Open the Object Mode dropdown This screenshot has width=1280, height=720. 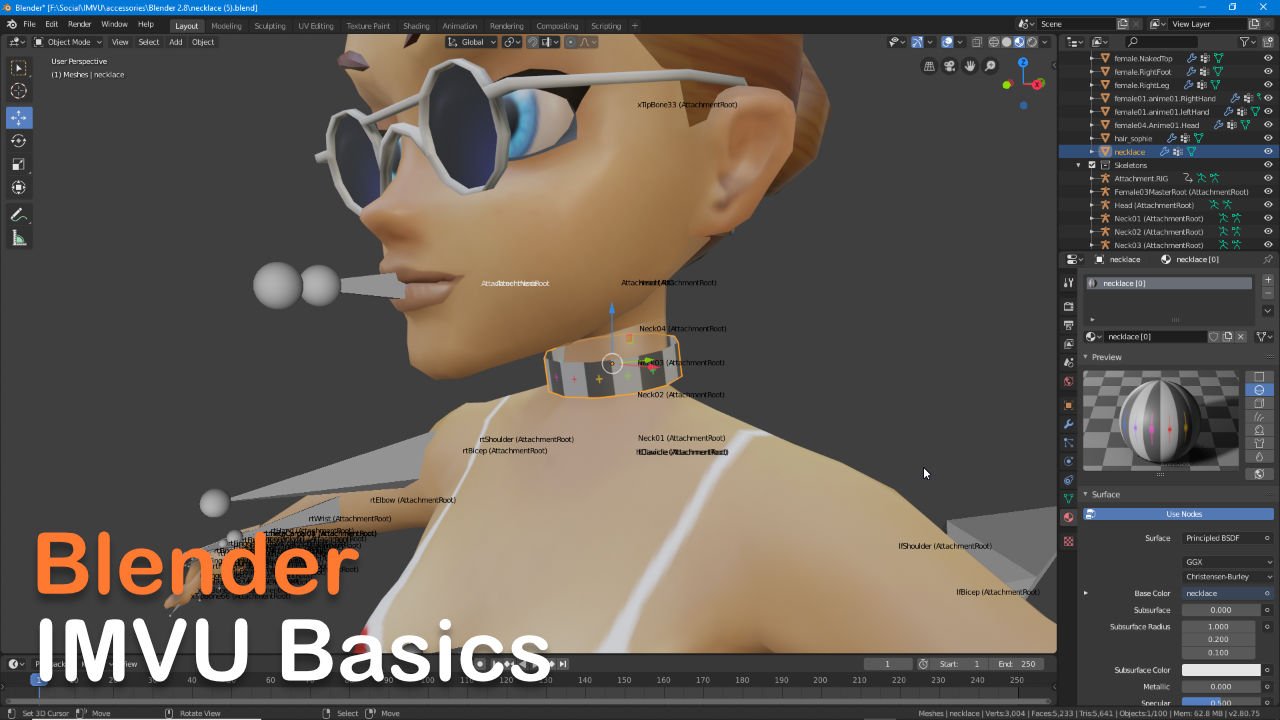68,42
